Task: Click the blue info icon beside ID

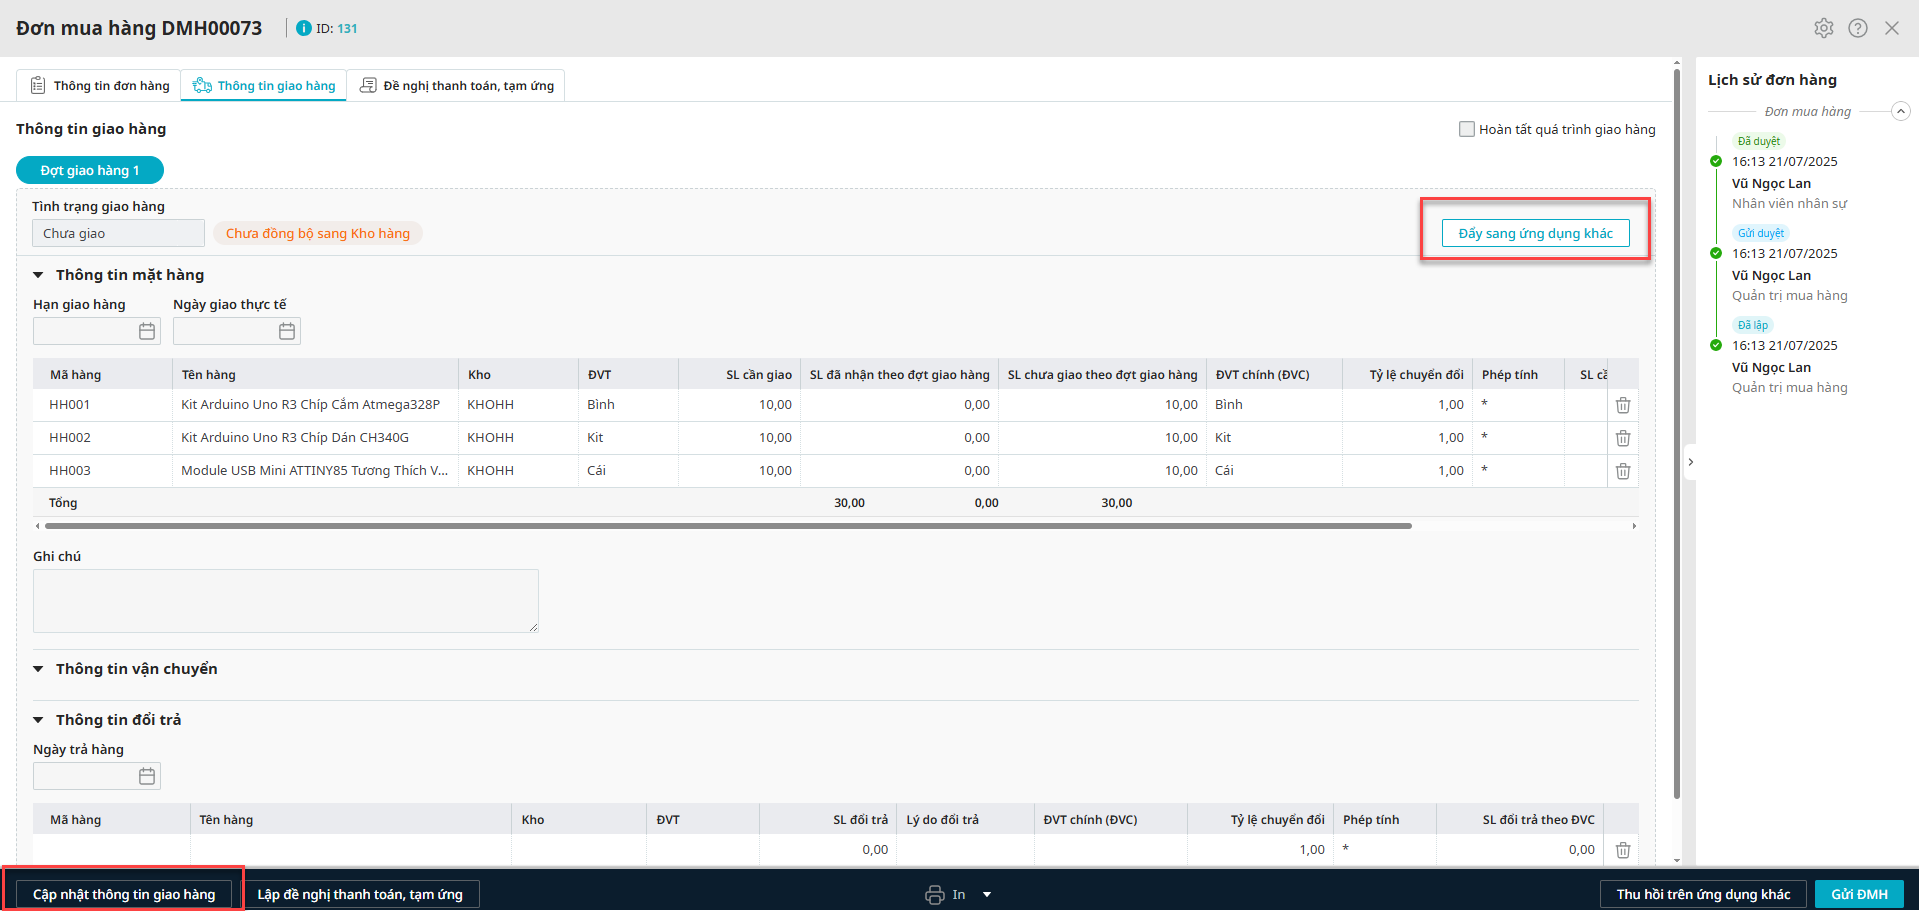Action: 304,28
